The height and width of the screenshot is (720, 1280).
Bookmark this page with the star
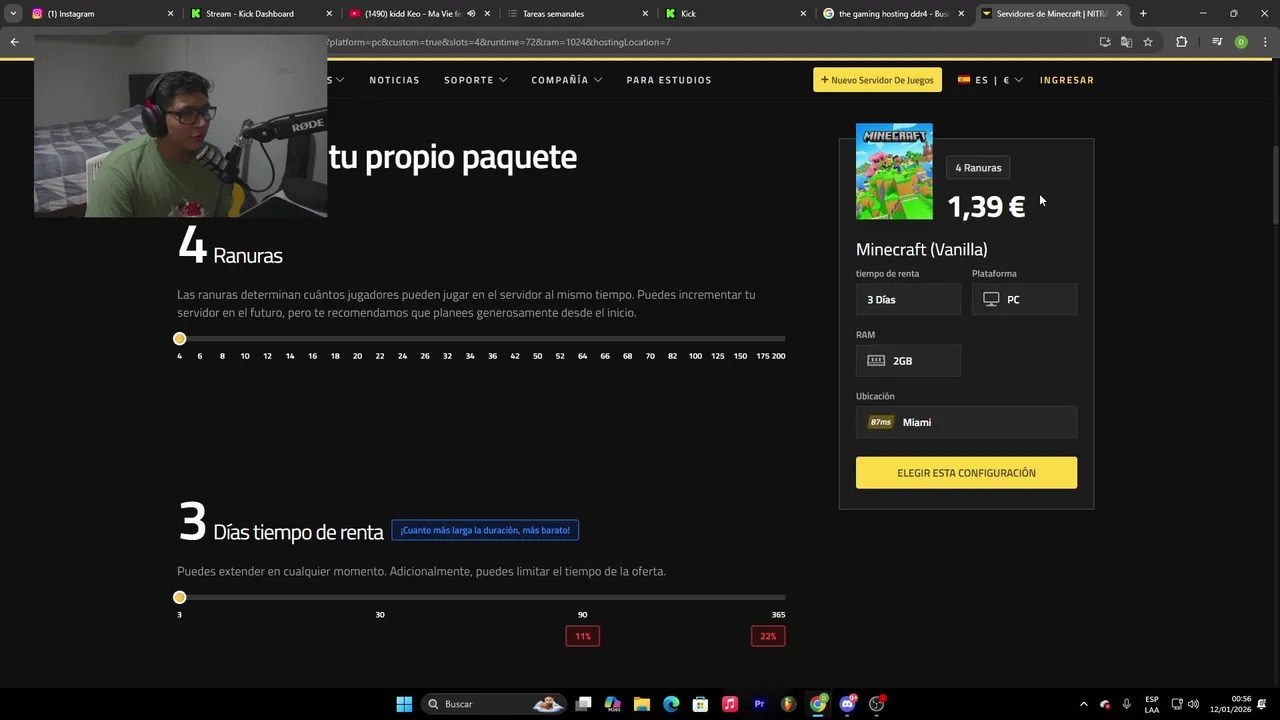click(1148, 42)
